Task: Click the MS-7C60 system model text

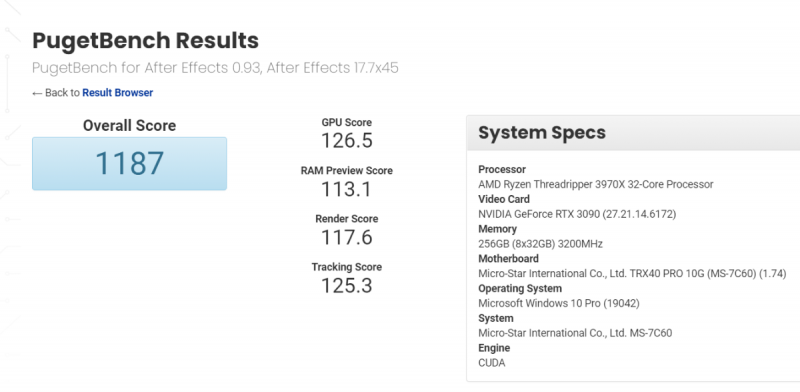Action: tap(575, 333)
